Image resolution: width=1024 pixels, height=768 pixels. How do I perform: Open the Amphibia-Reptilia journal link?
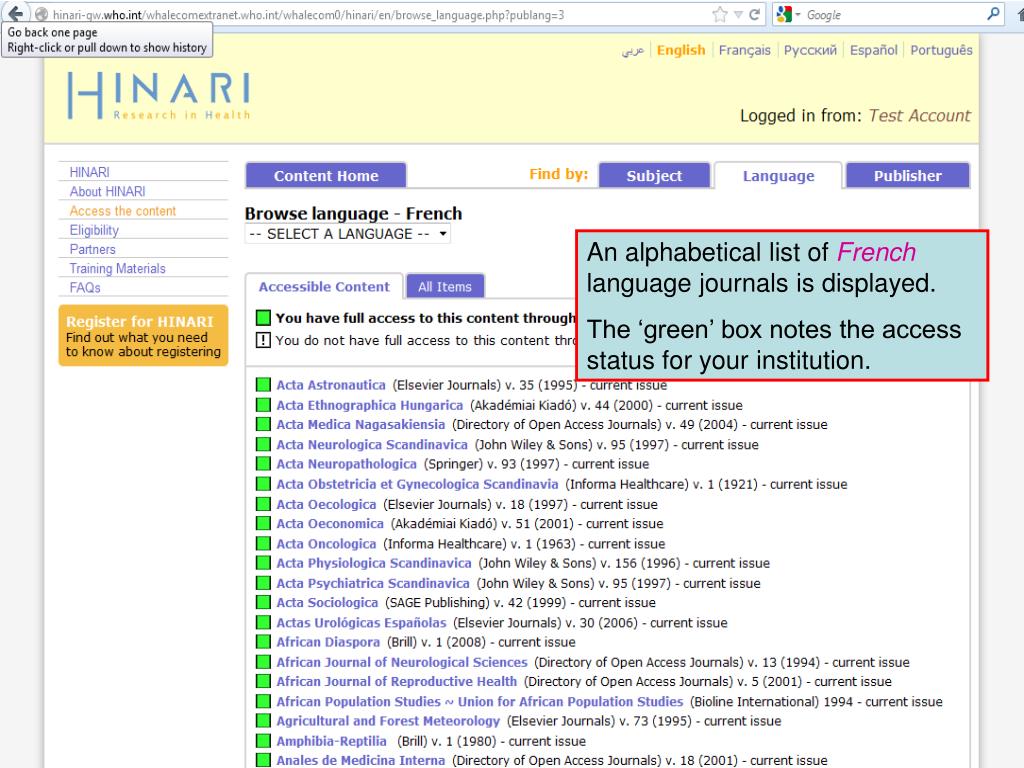[331, 742]
